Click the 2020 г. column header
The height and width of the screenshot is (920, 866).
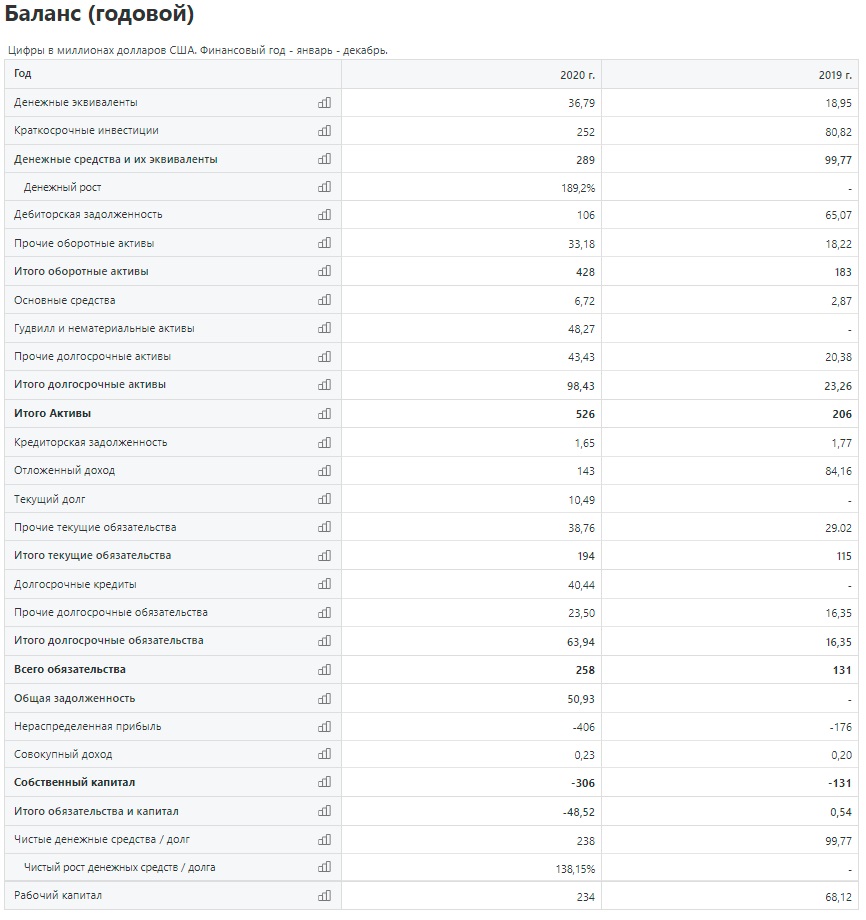coord(577,75)
